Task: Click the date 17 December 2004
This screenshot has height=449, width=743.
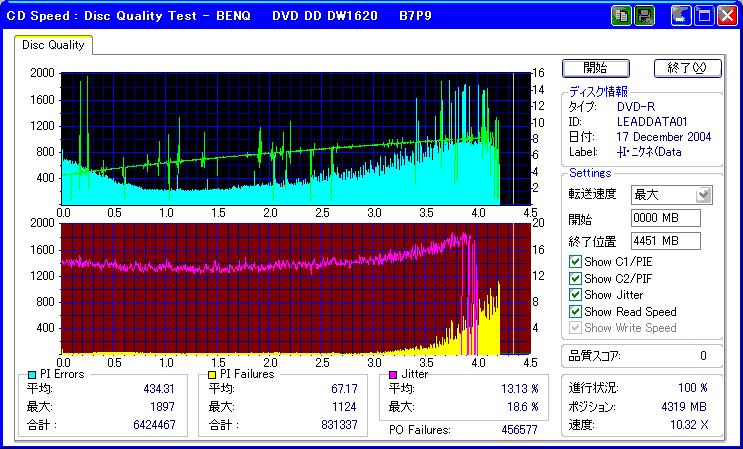Action: [663, 137]
